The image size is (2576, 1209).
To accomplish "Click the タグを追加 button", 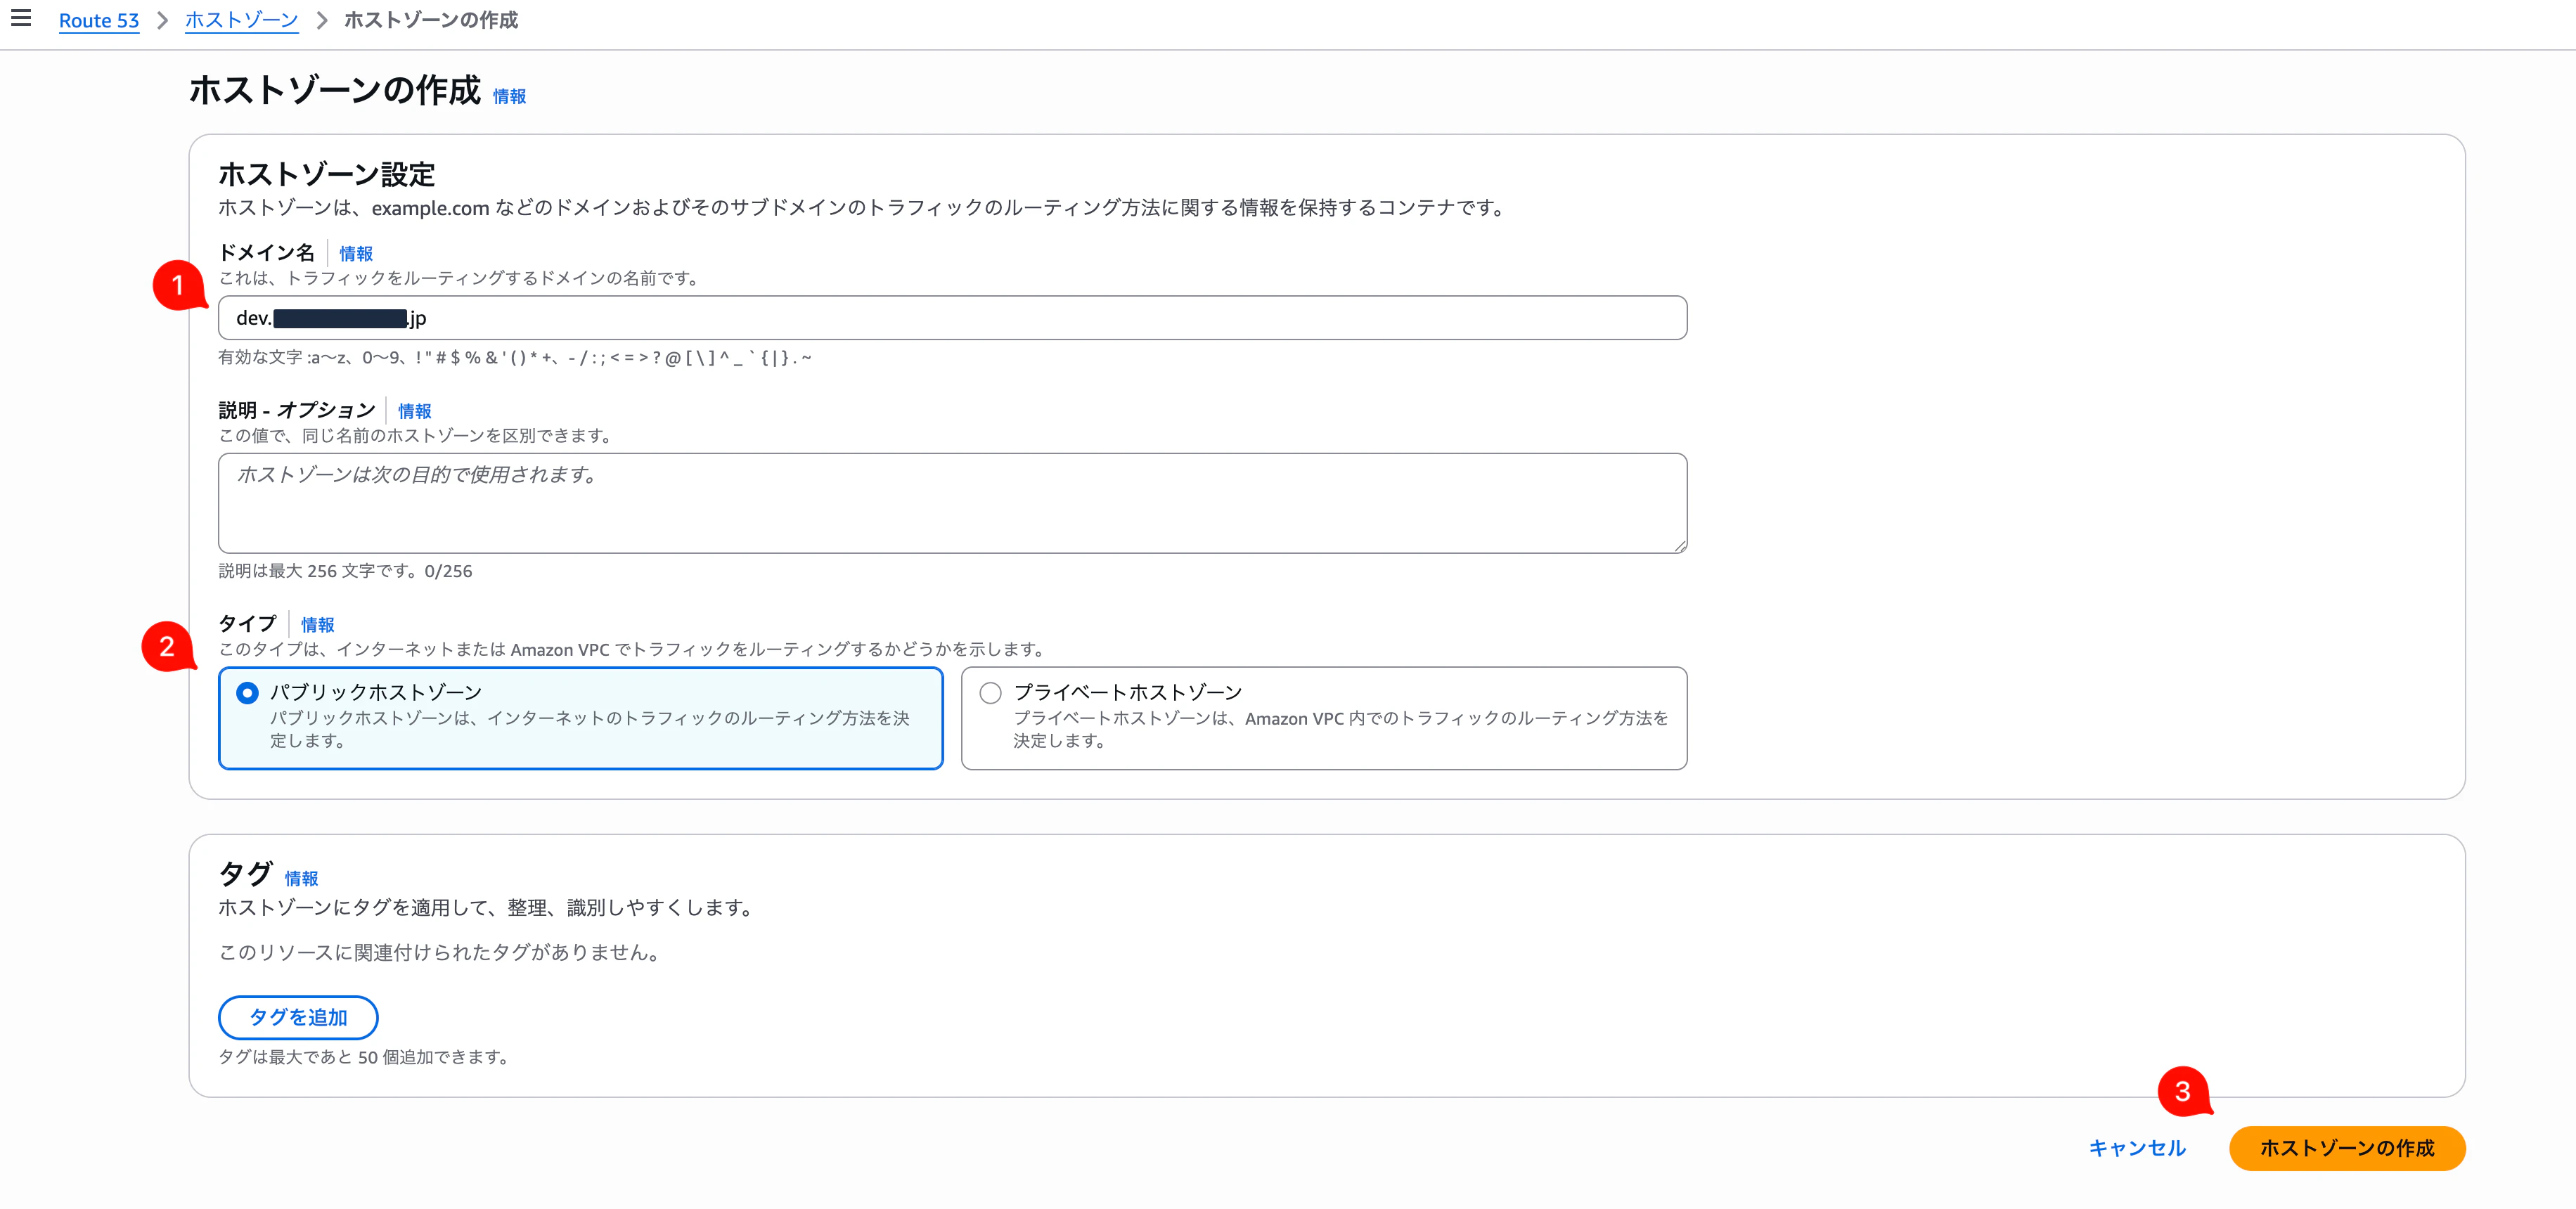I will 298,1017.
